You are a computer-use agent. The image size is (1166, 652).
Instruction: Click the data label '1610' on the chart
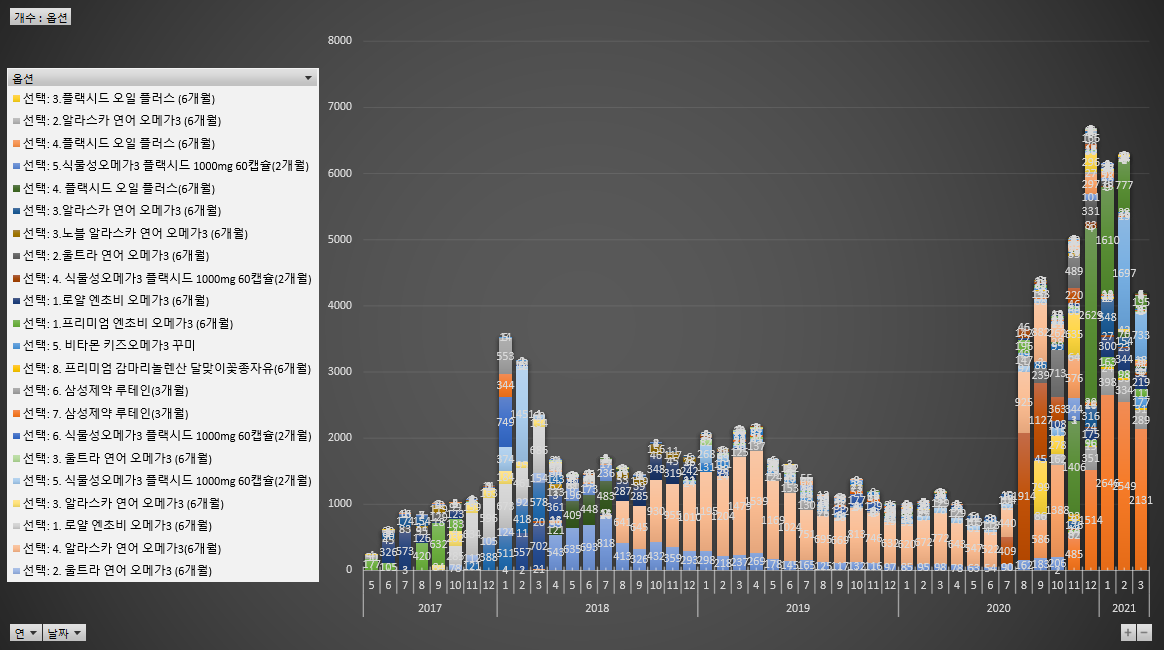pyautogui.click(x=1107, y=240)
